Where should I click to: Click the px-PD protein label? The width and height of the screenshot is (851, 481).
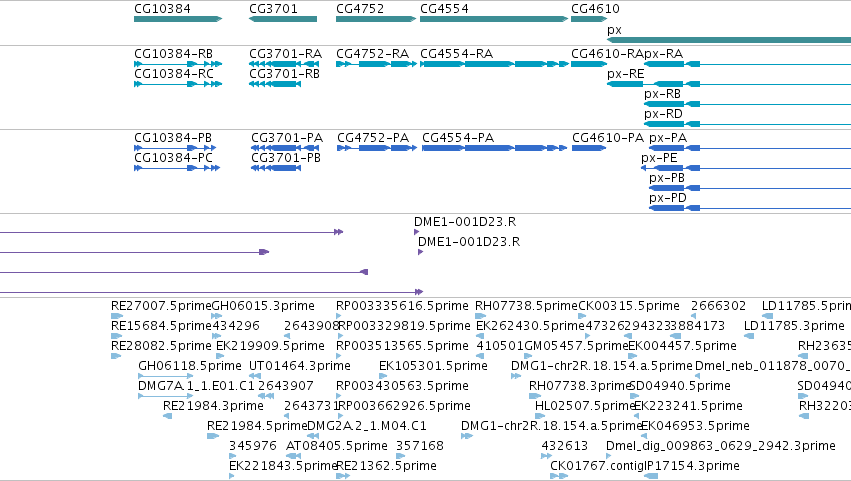(668, 198)
